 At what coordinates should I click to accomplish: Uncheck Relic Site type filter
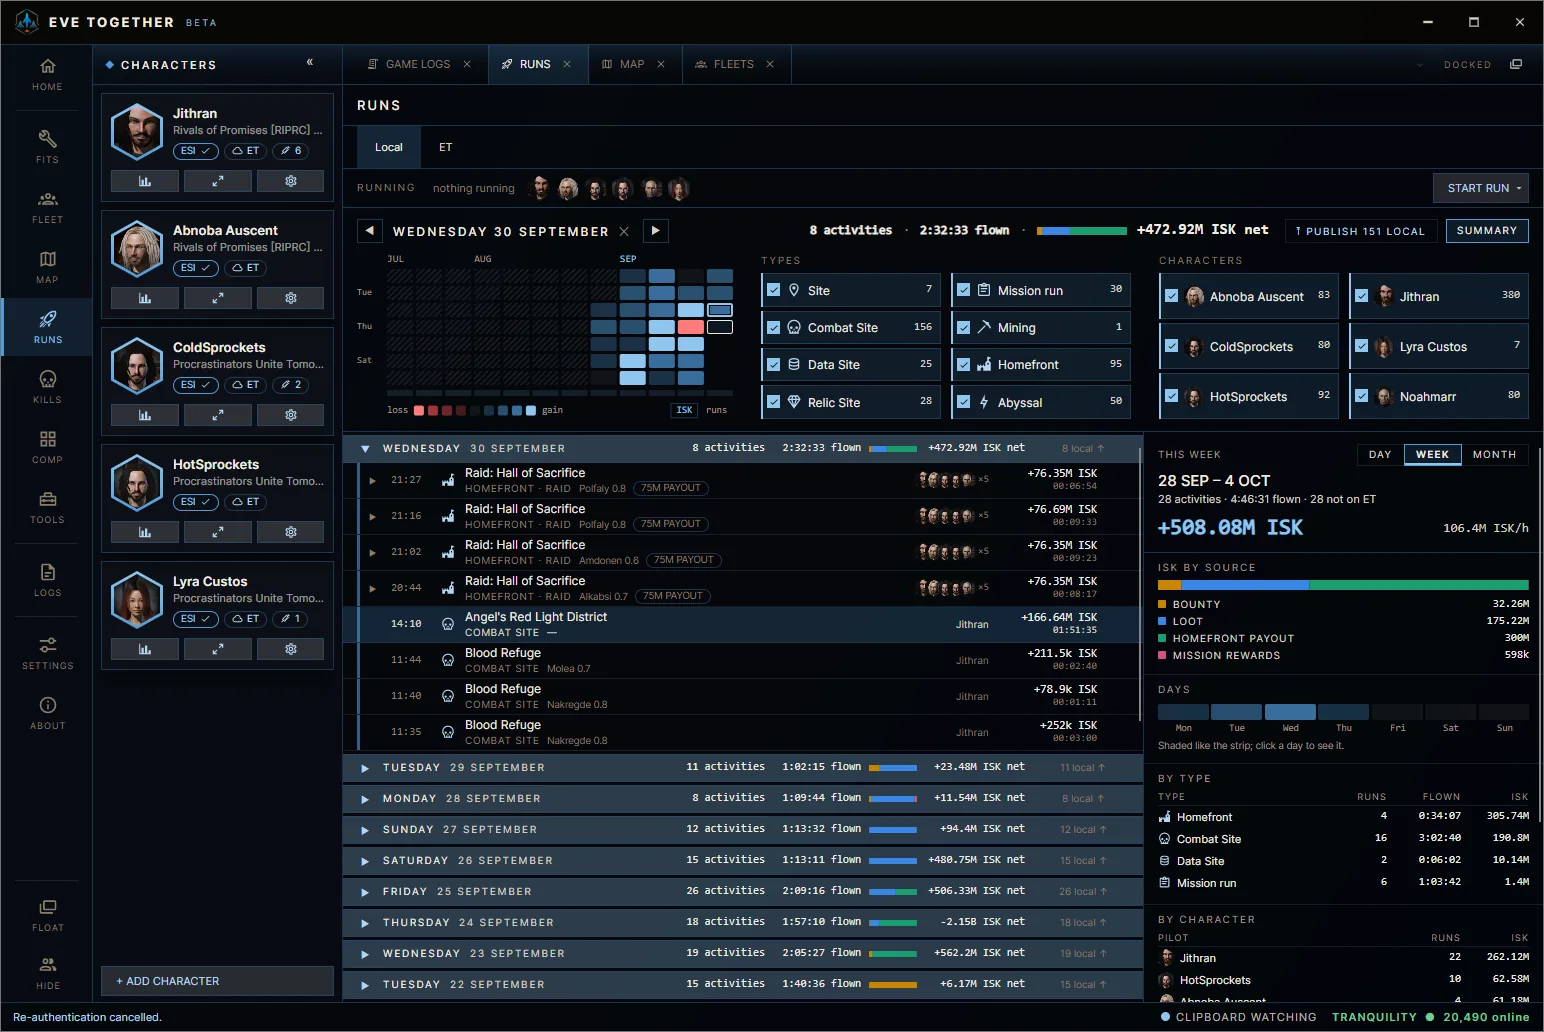[773, 402]
